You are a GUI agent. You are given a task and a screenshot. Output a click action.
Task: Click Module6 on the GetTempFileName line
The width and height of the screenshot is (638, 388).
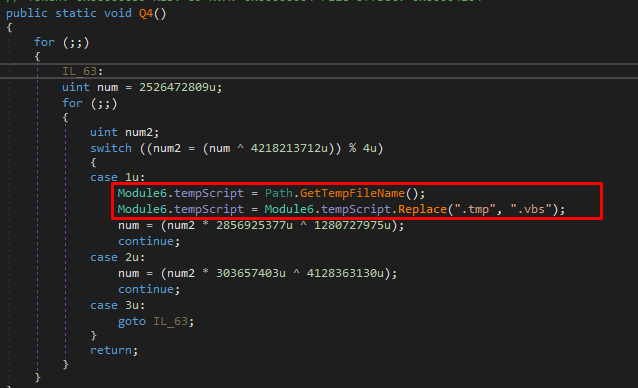(x=142, y=193)
